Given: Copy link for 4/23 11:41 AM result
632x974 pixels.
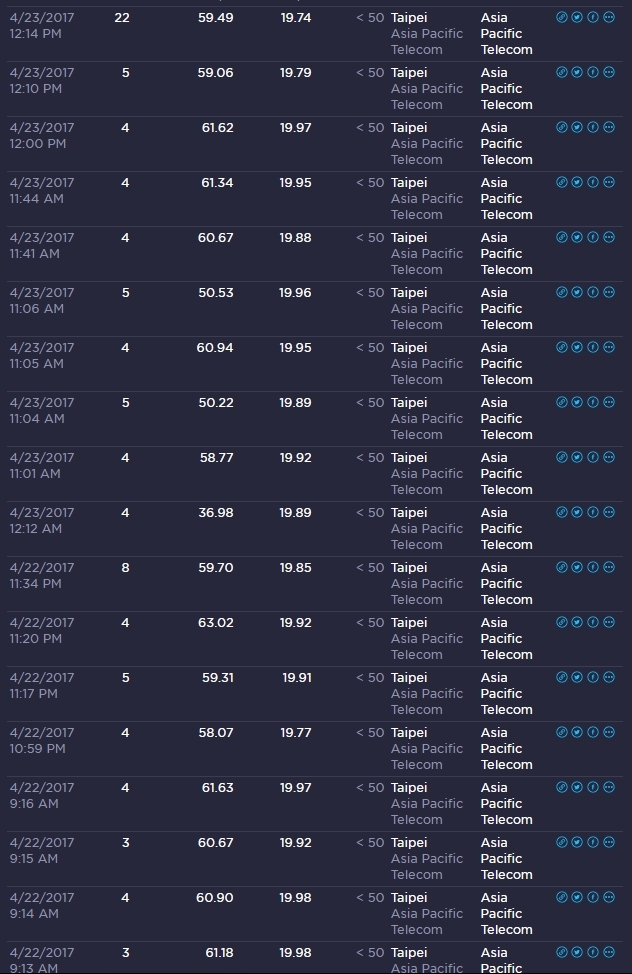Looking at the screenshot, I should (x=562, y=237).
